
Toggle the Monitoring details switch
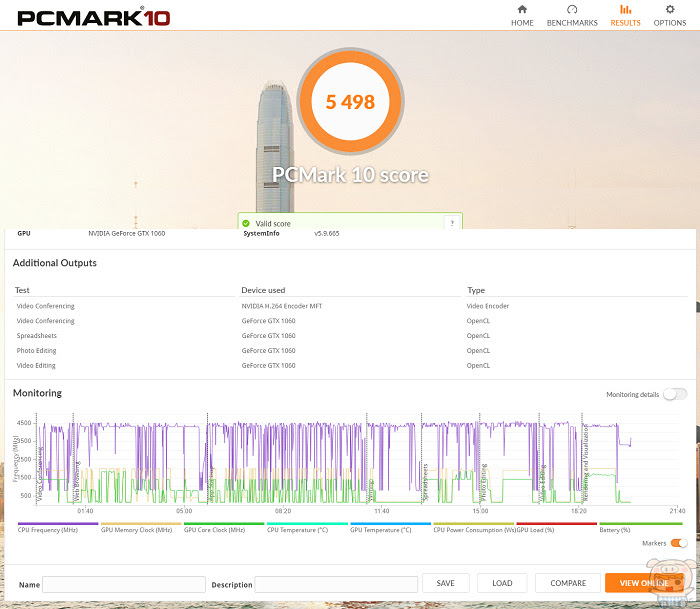[675, 394]
